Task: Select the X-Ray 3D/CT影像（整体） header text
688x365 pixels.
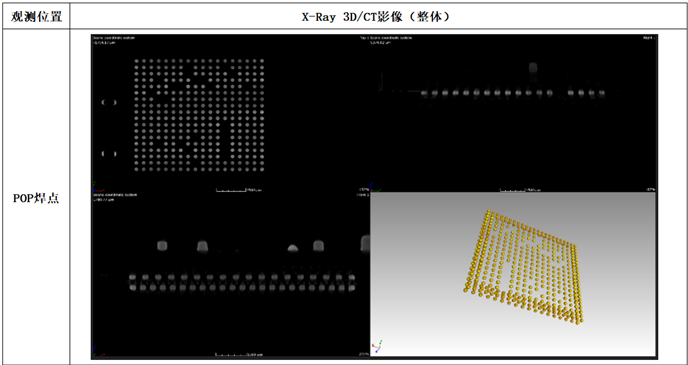Action: coord(375,17)
